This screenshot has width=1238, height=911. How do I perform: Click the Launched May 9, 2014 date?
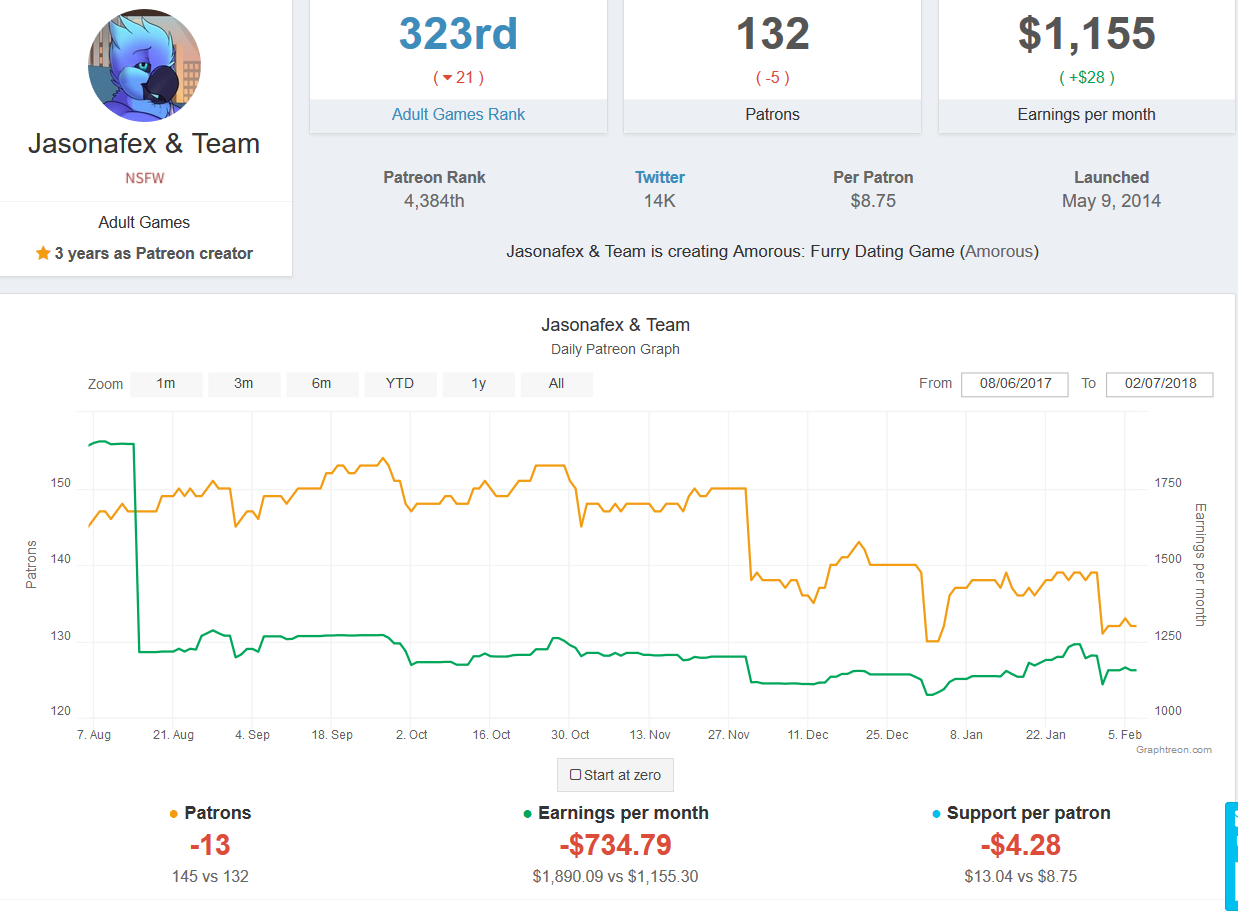point(1112,201)
